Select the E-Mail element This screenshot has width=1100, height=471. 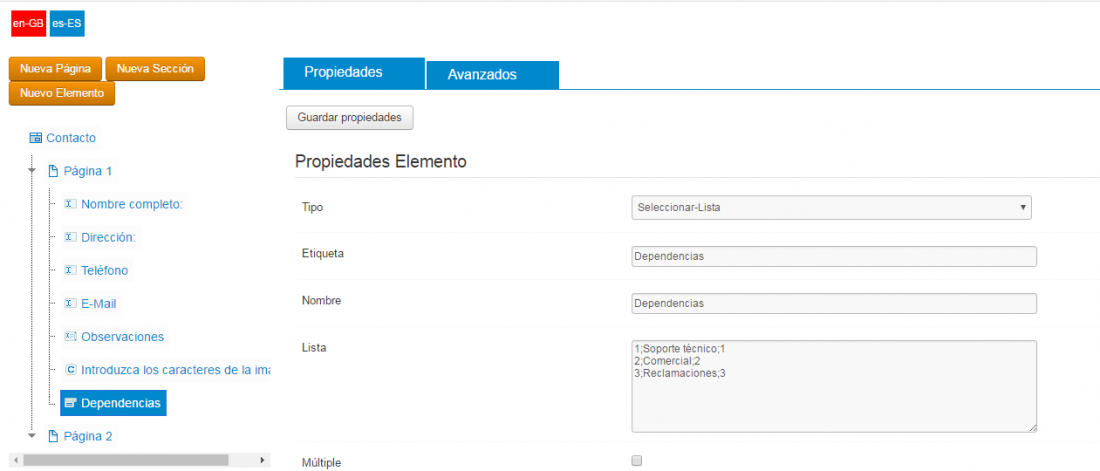point(99,303)
